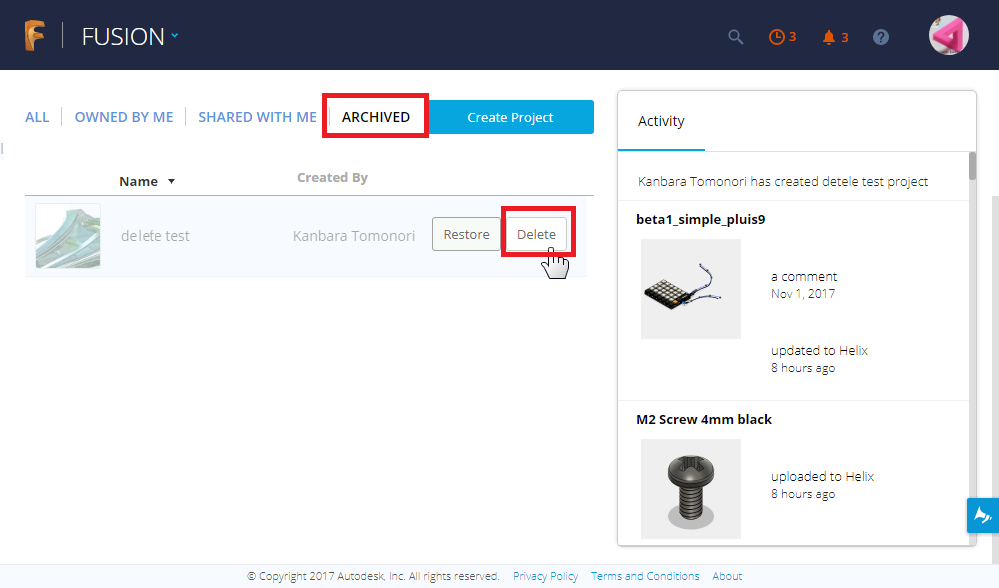Image resolution: width=999 pixels, height=588 pixels.
Task: Open the delete test project thumbnail
Action: coord(68,236)
